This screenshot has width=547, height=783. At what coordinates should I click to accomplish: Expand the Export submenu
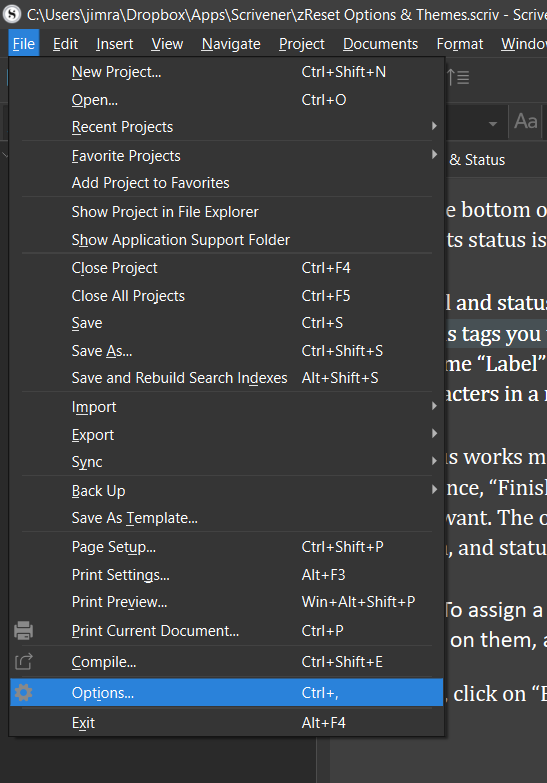pyautogui.click(x=227, y=434)
